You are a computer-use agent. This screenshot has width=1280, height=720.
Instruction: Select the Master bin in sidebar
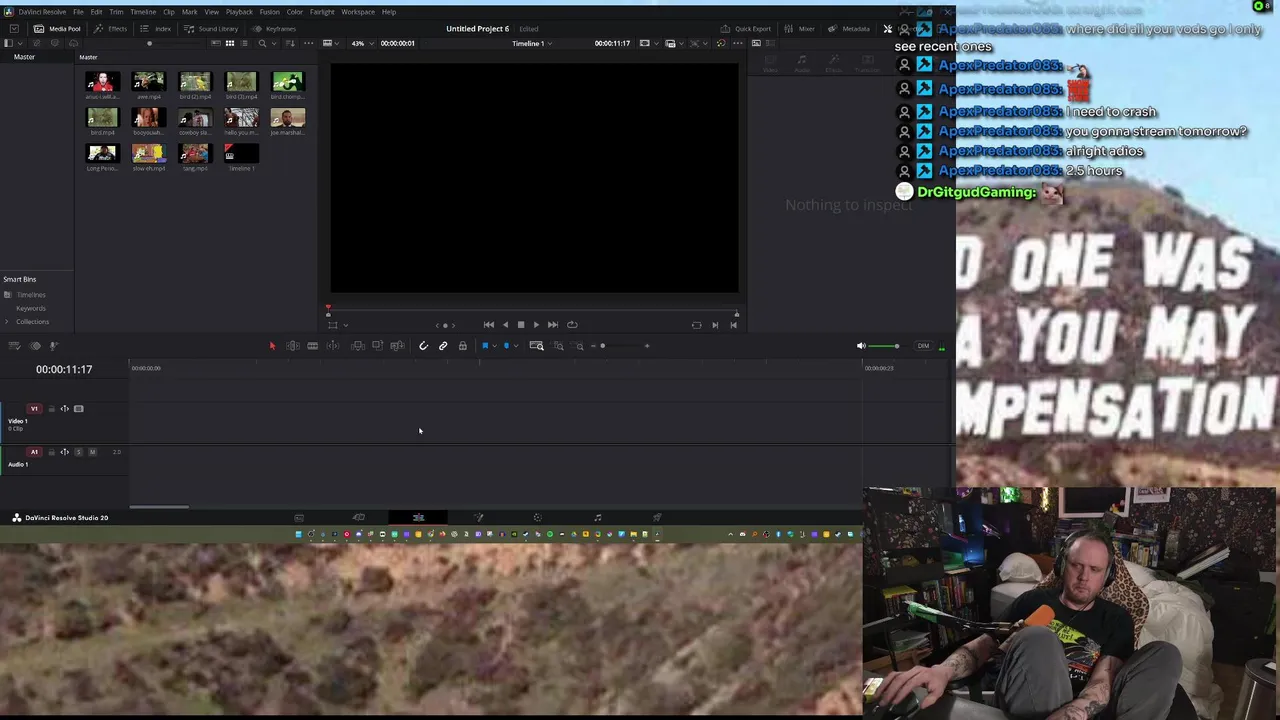(24, 57)
